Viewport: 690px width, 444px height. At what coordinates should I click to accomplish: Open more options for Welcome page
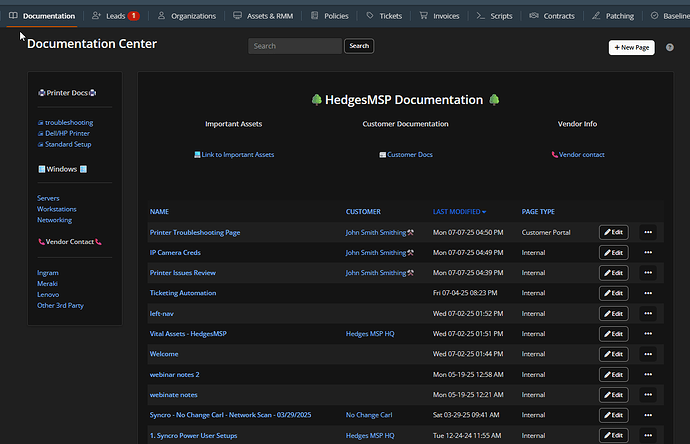click(x=648, y=354)
